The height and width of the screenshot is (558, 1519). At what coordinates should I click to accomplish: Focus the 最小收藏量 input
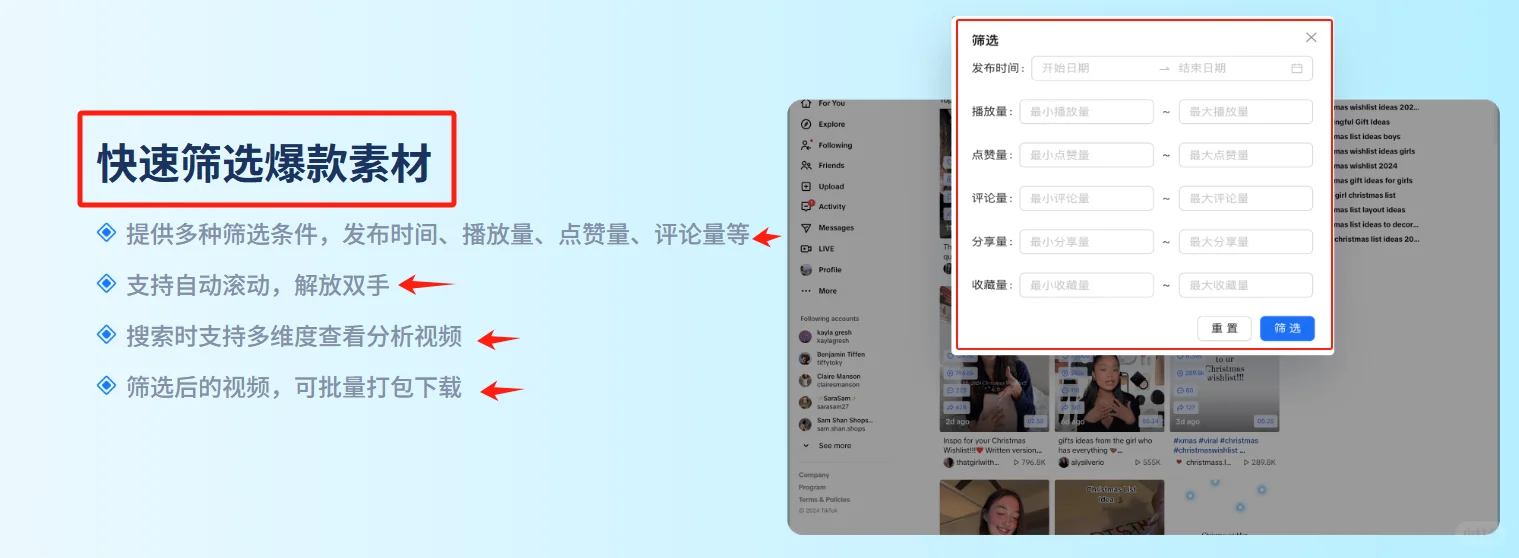tap(1086, 285)
